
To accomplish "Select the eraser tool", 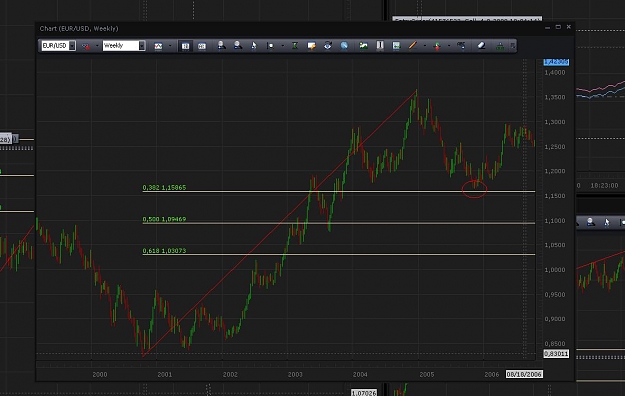I will 481,46.
